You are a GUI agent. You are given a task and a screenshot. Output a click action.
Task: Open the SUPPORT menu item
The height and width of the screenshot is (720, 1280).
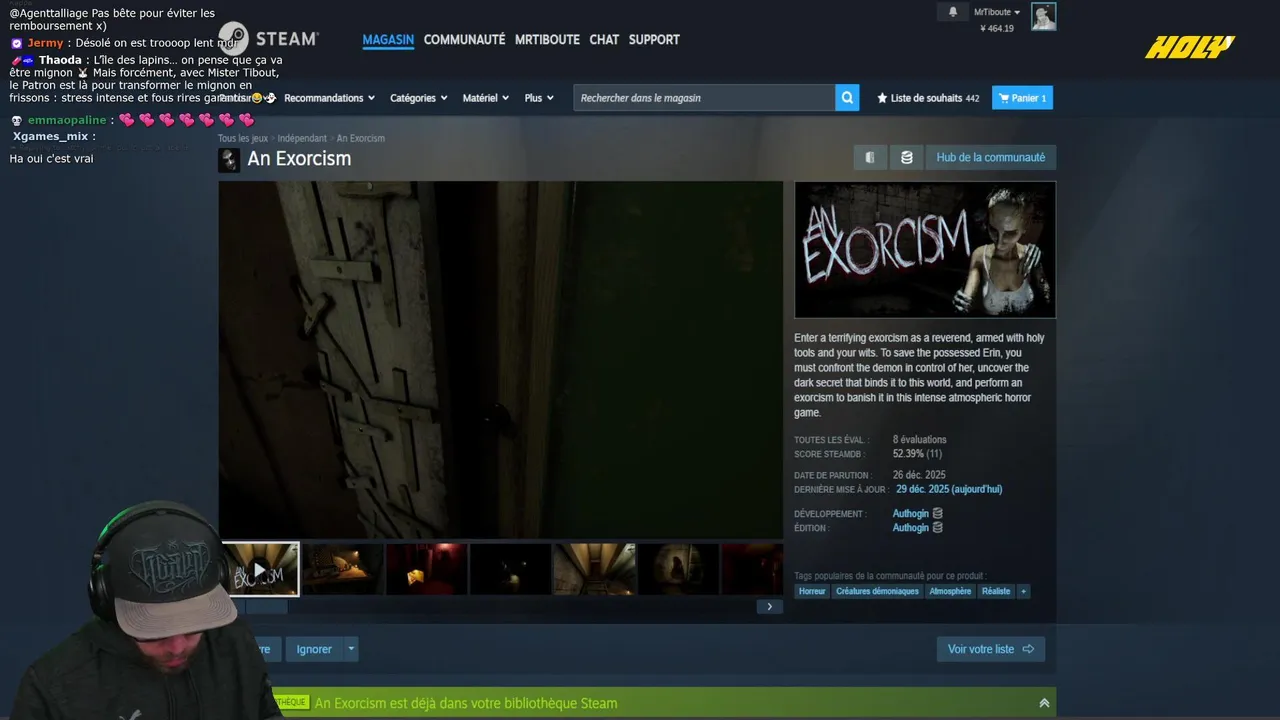click(654, 40)
